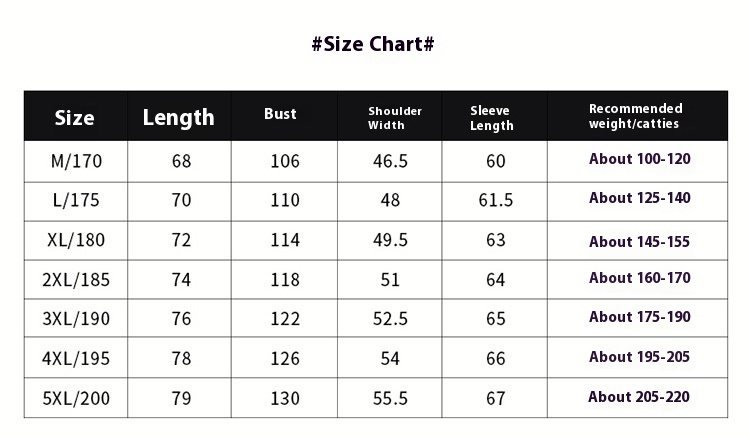Screen dimensions: 750x442
Task: Click the 4XL/195 size cell
Action: coord(76,358)
